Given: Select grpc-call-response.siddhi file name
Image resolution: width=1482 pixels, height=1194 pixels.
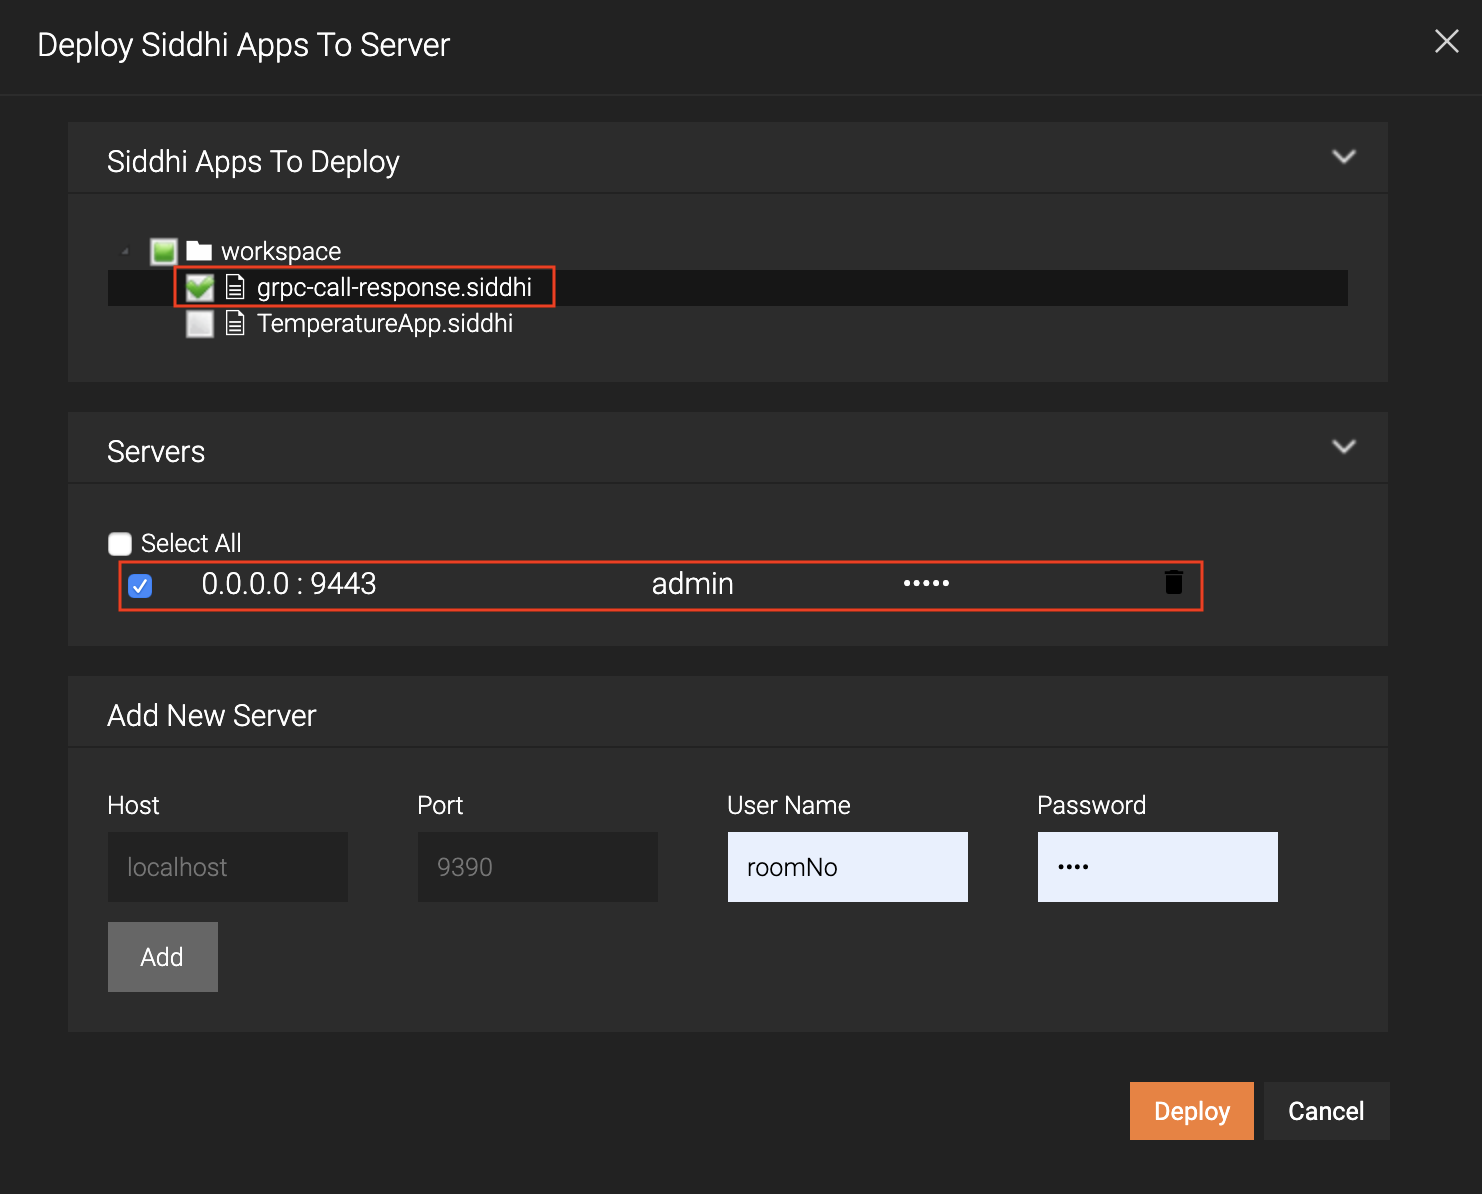Looking at the screenshot, I should click(394, 288).
